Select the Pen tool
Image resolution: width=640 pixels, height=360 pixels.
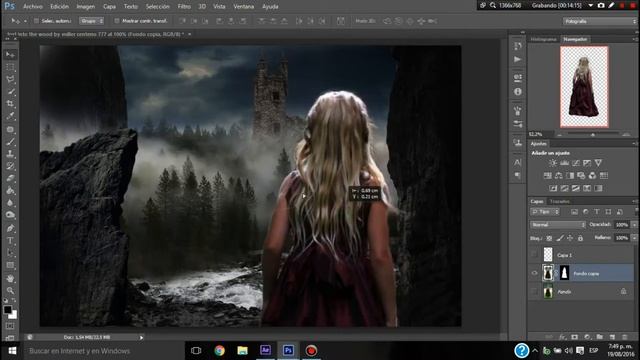(x=11, y=228)
